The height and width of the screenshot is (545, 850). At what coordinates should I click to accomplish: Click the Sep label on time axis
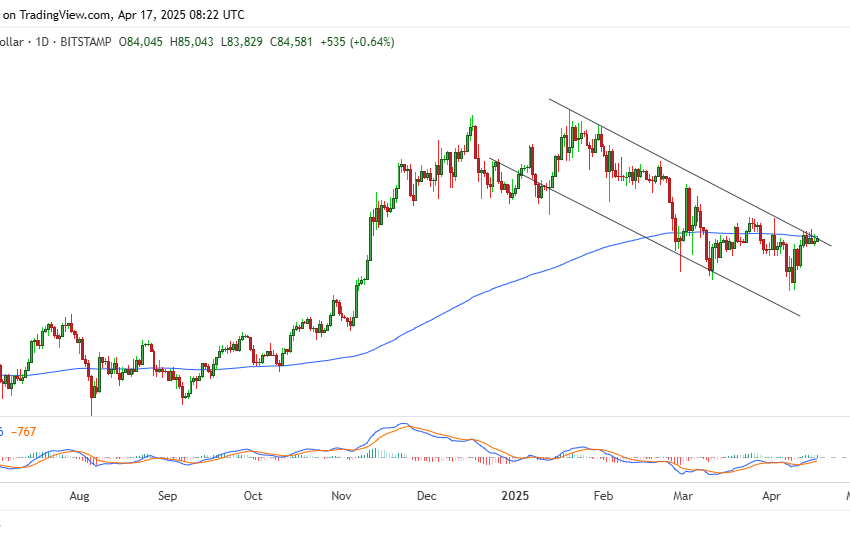tap(168, 496)
